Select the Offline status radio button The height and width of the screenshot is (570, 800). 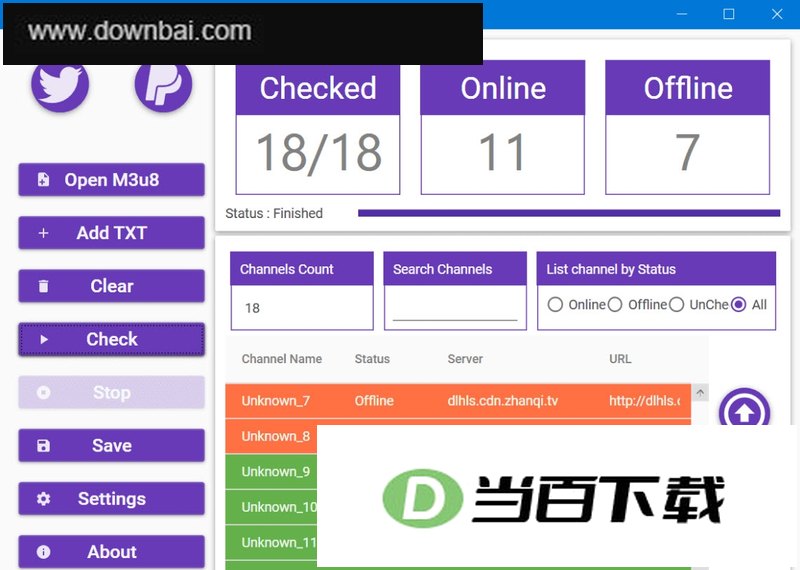(x=615, y=305)
